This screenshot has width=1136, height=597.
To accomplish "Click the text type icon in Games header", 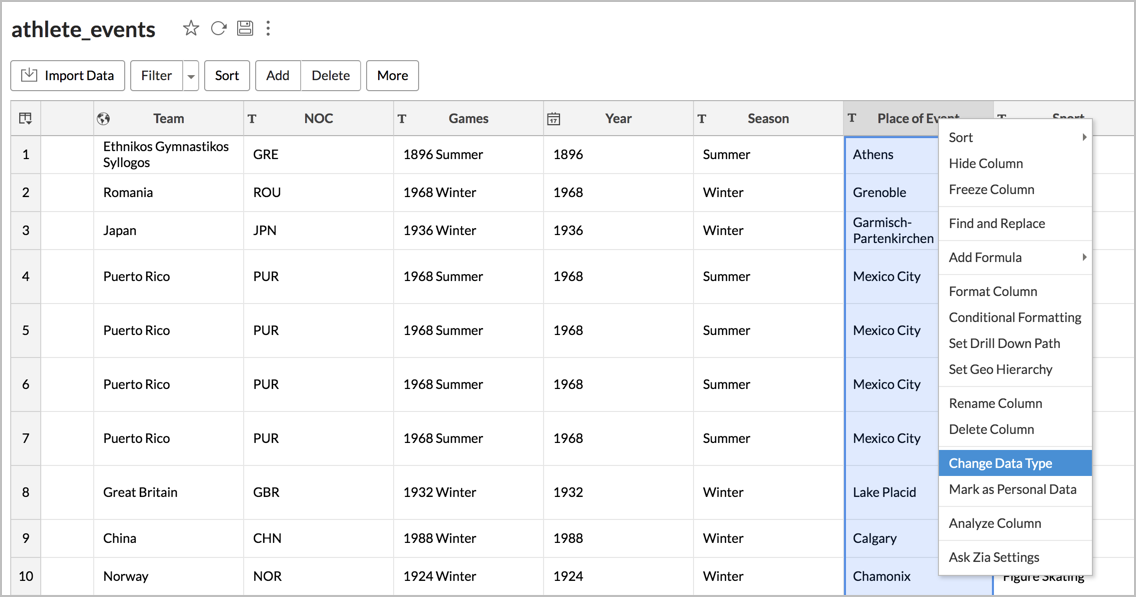I will click(x=402, y=118).
